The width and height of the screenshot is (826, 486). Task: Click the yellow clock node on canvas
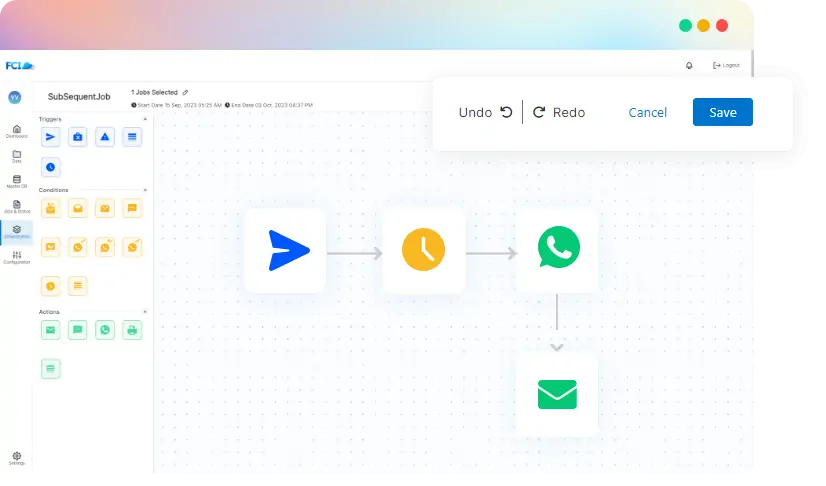click(x=423, y=250)
